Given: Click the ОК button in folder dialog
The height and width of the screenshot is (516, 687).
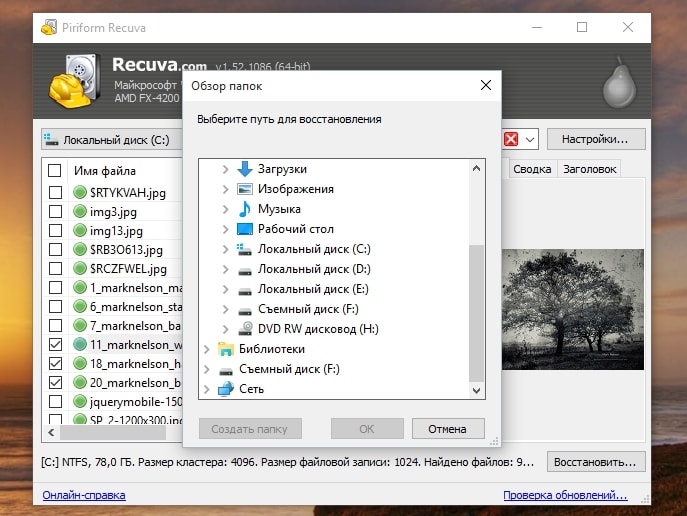Looking at the screenshot, I should click(x=367, y=428).
